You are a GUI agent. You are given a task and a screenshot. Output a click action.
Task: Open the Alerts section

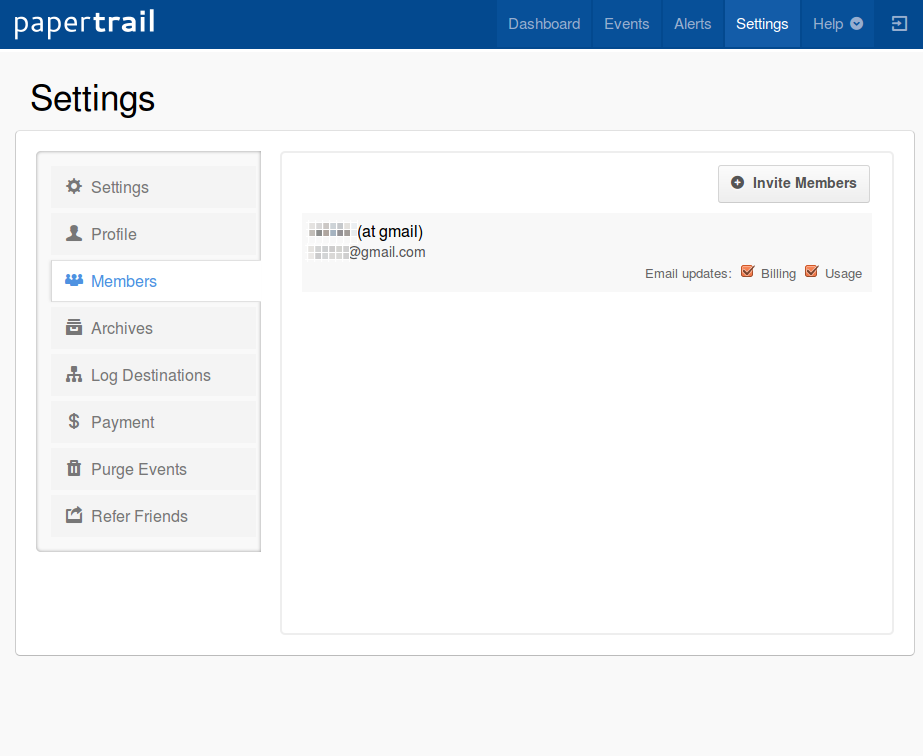693,24
